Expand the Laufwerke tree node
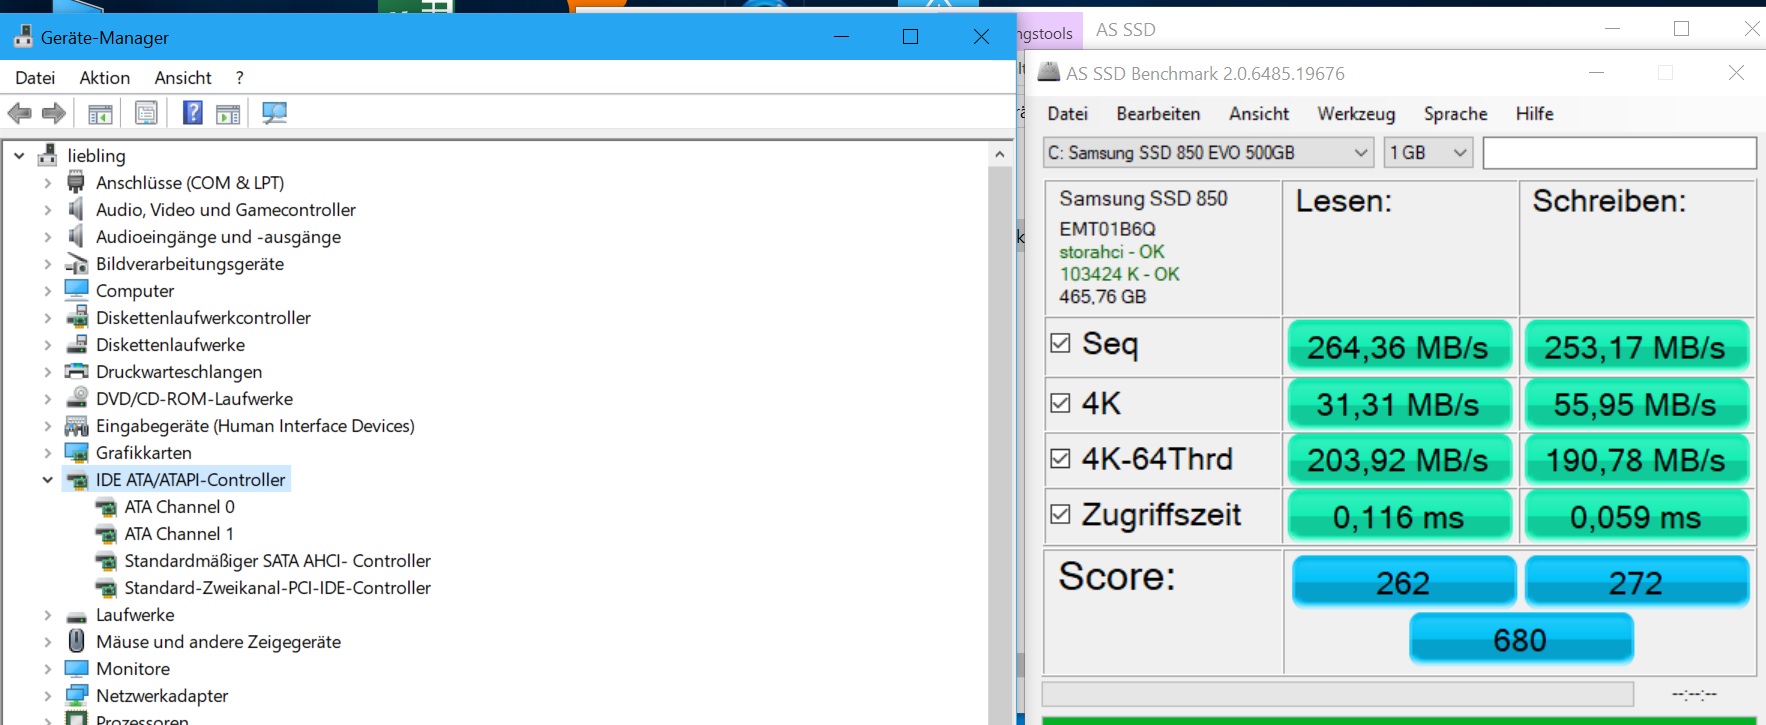The height and width of the screenshot is (725, 1766). 48,615
